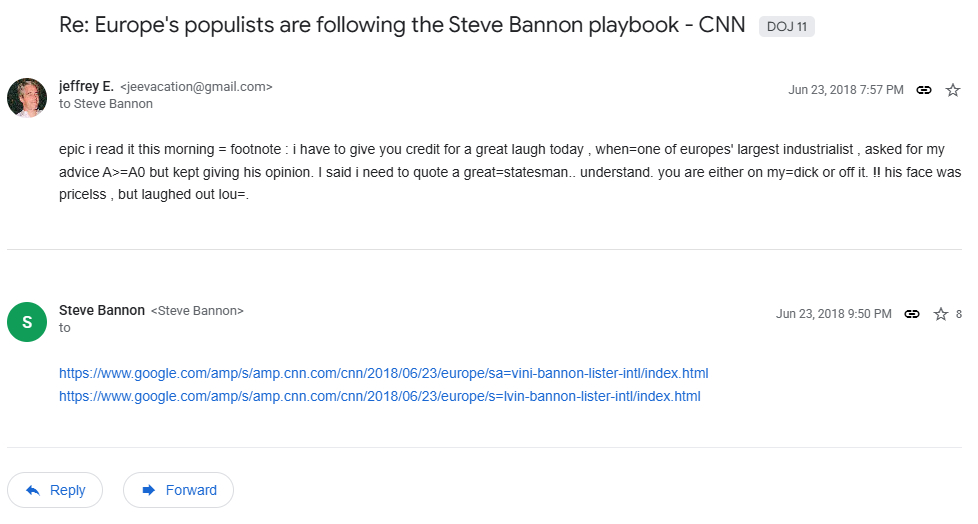Click the 7:57 PM timestamp
The image size is (978, 524).
[845, 90]
